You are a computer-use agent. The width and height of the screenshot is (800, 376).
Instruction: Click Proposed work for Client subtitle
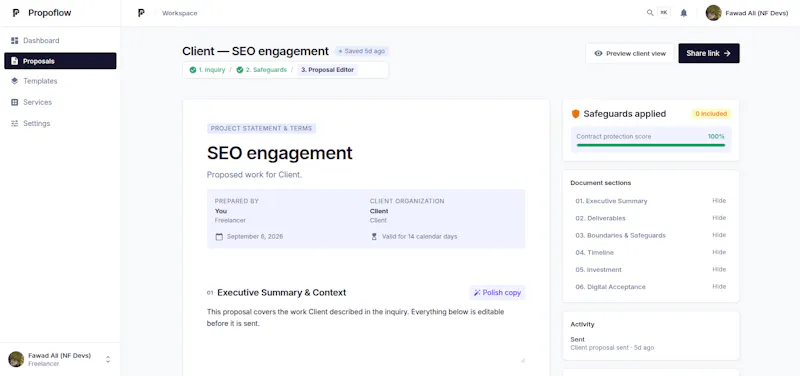255,174
